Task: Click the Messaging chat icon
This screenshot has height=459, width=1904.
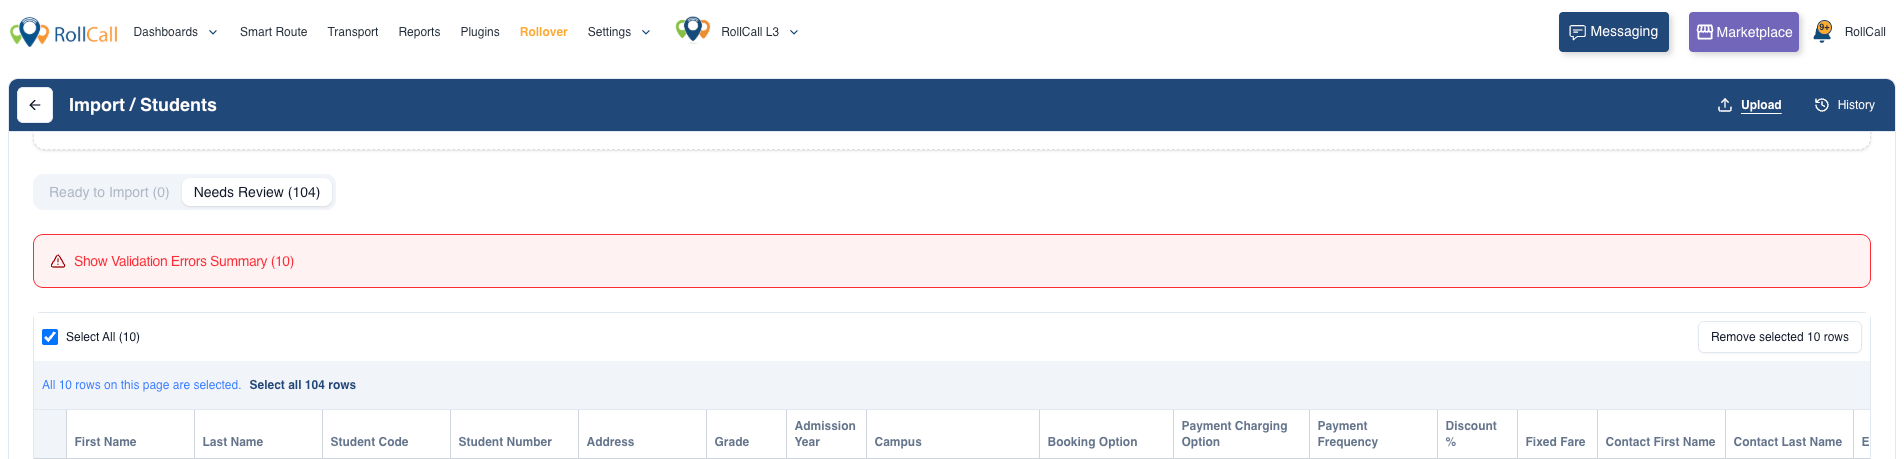Action: (1577, 32)
